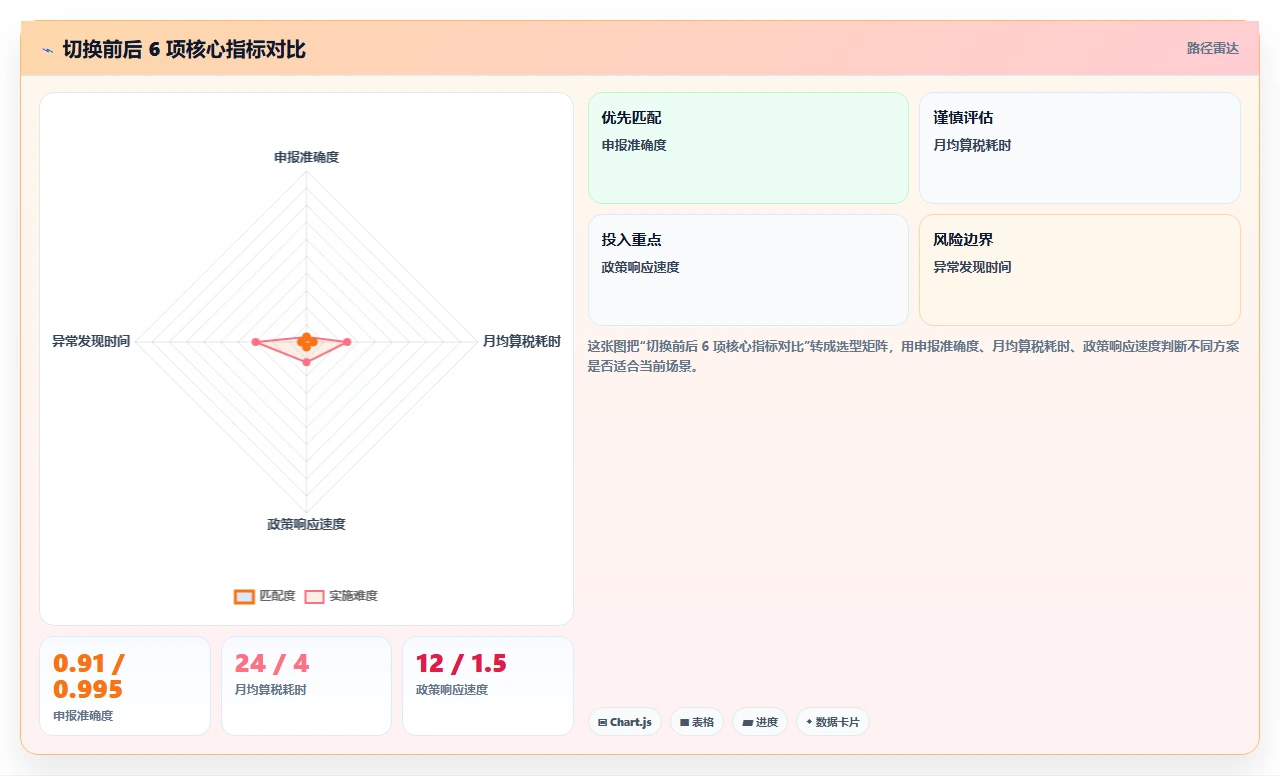Viewport: 1280px width, 776px height.
Task: Click 申报准确度 label under 0.91 / 0.995
Action: (83, 716)
